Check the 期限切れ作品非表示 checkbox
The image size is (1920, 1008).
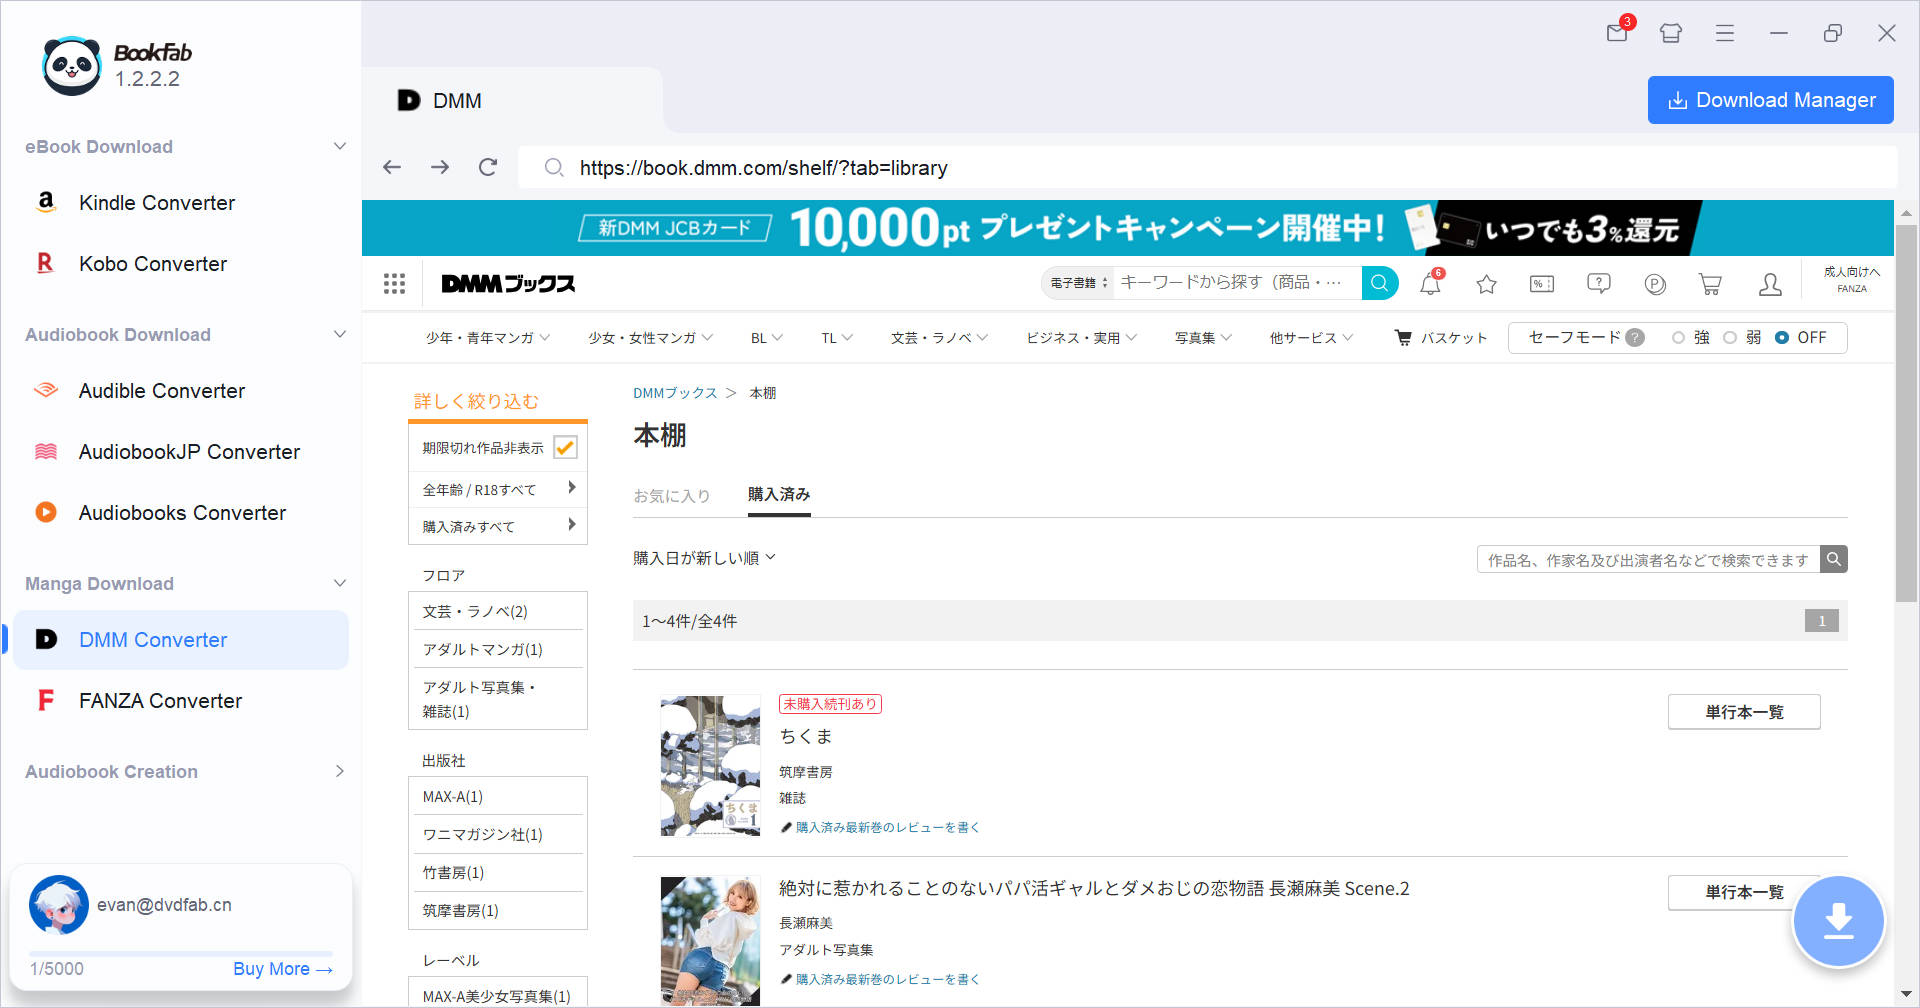pyautogui.click(x=566, y=447)
